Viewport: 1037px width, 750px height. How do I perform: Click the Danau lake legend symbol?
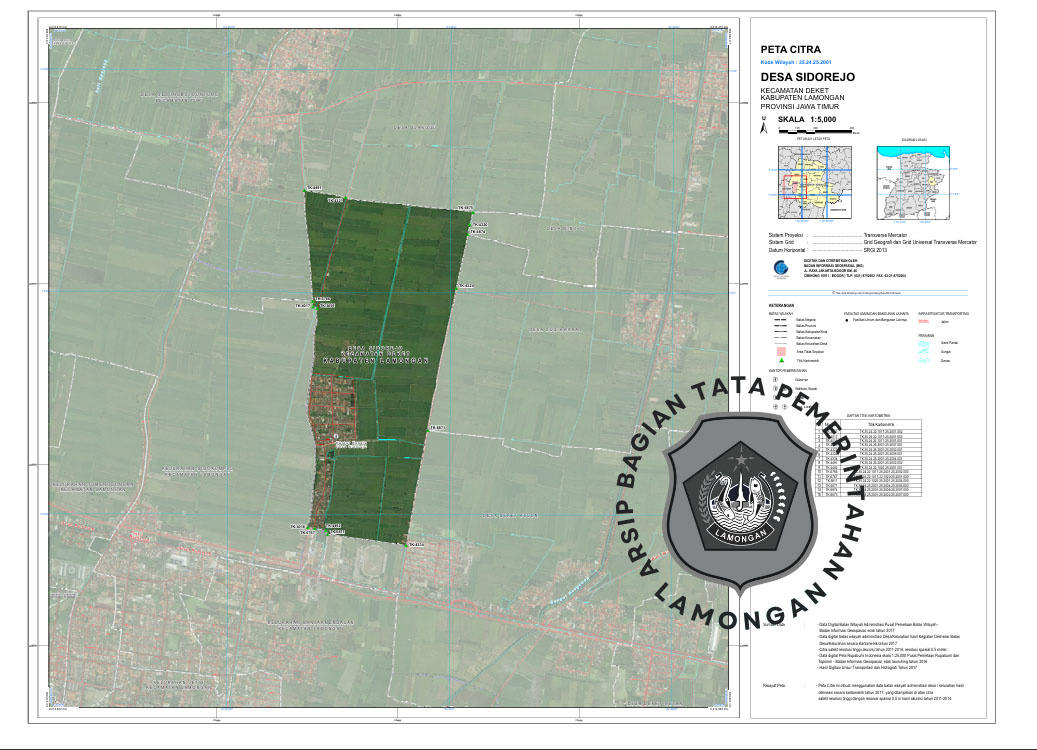tap(923, 361)
